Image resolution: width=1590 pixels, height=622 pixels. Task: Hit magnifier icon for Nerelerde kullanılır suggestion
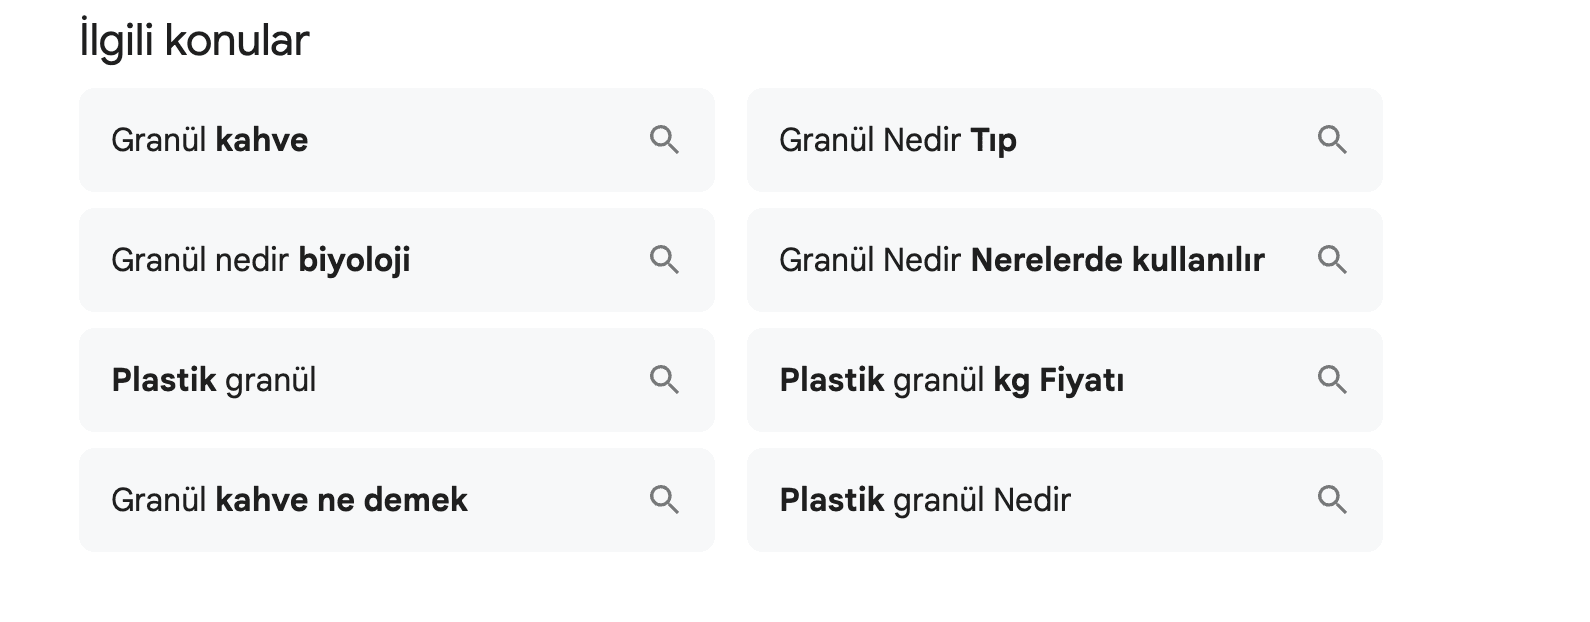(1332, 260)
